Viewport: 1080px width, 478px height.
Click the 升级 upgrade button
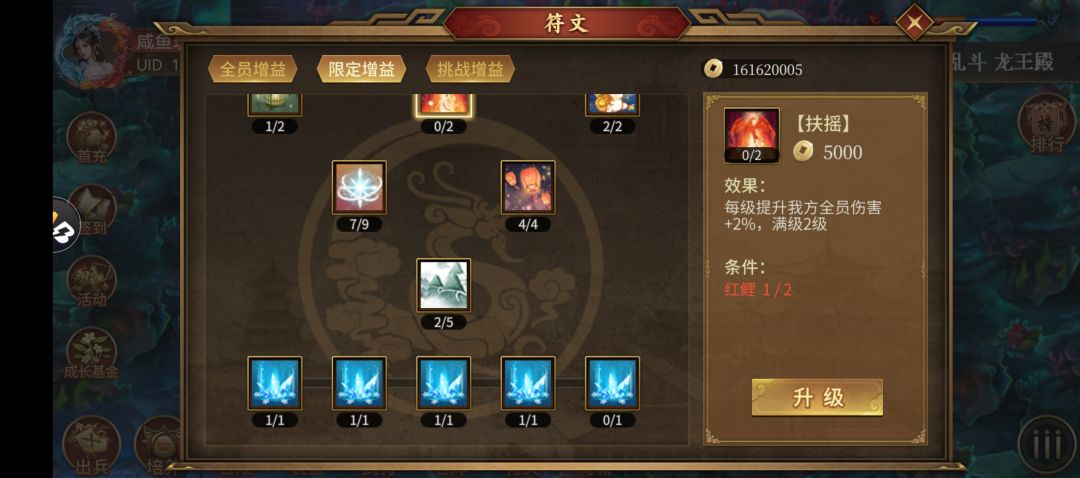pos(817,397)
